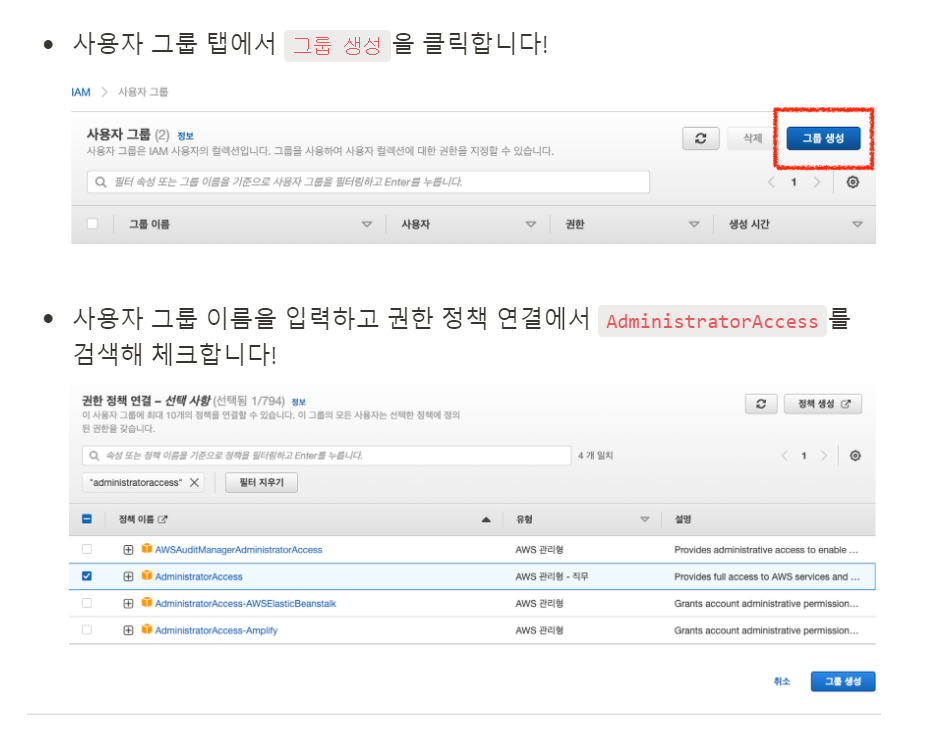Viewport: 926px width, 744px height.
Task: Click refresh icon in permission policy section
Action: pyautogui.click(x=761, y=404)
